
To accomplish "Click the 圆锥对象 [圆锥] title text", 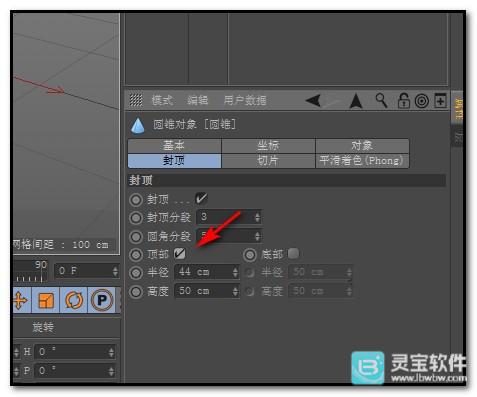I will (x=195, y=125).
